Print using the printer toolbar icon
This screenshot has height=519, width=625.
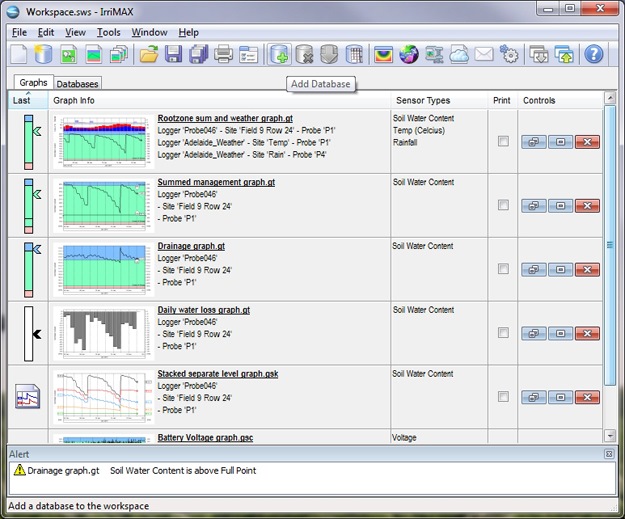tap(224, 54)
